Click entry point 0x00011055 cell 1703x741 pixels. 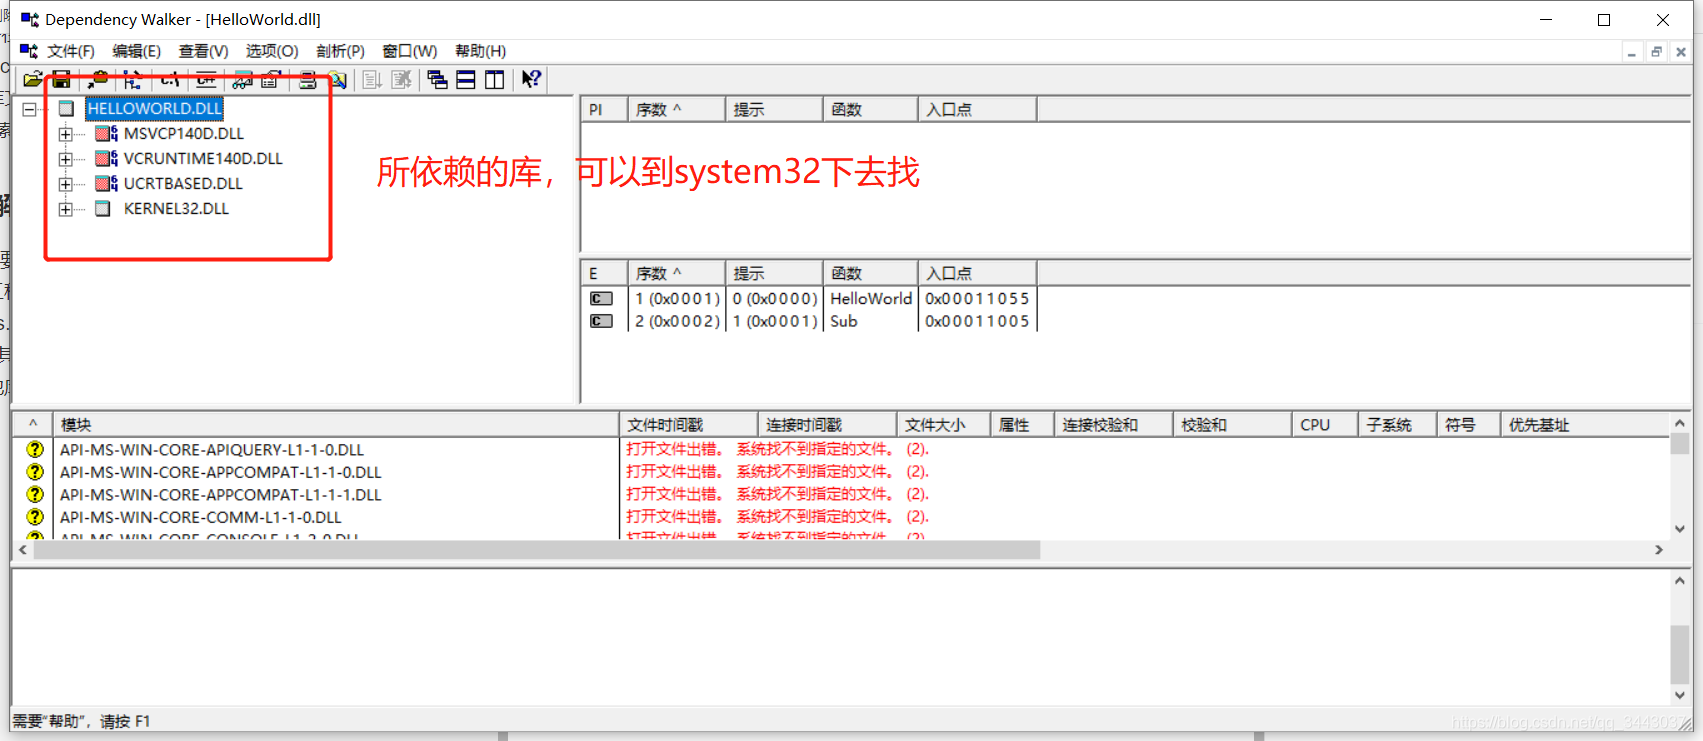[x=977, y=299]
